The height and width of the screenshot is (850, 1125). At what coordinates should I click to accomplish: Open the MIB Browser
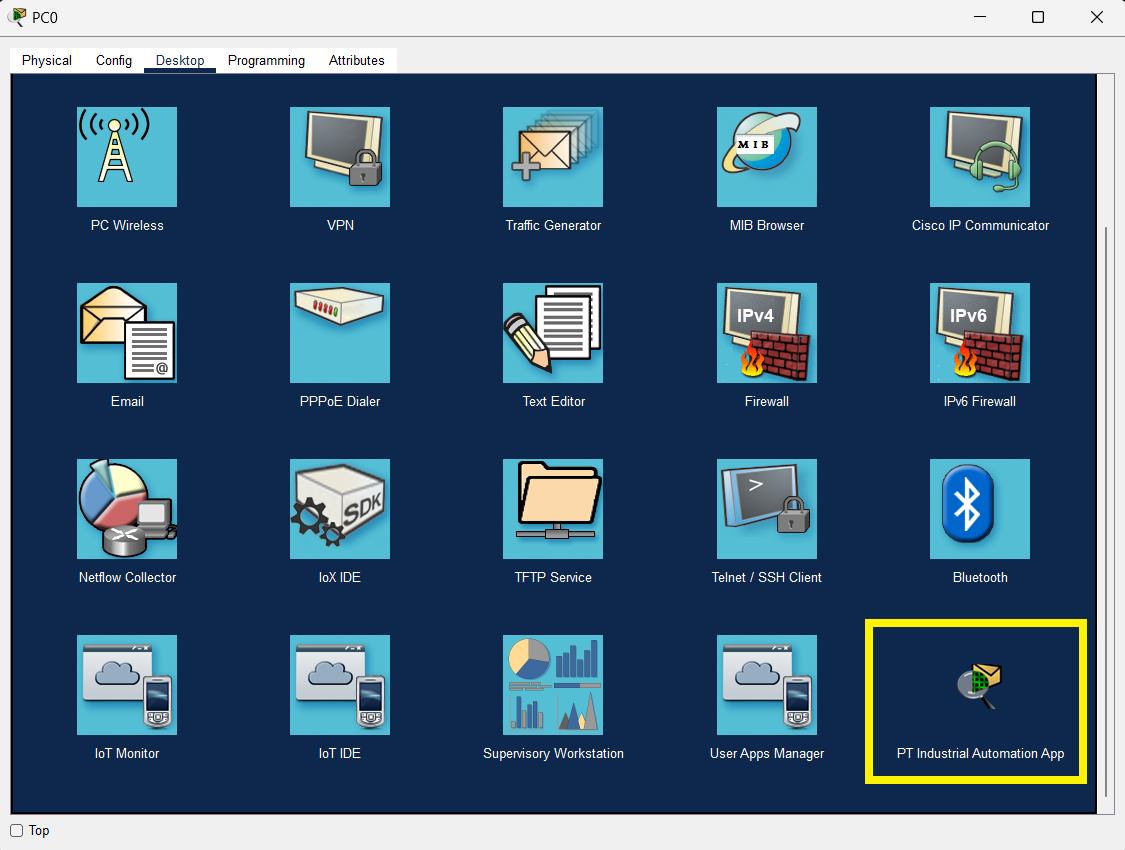point(767,157)
